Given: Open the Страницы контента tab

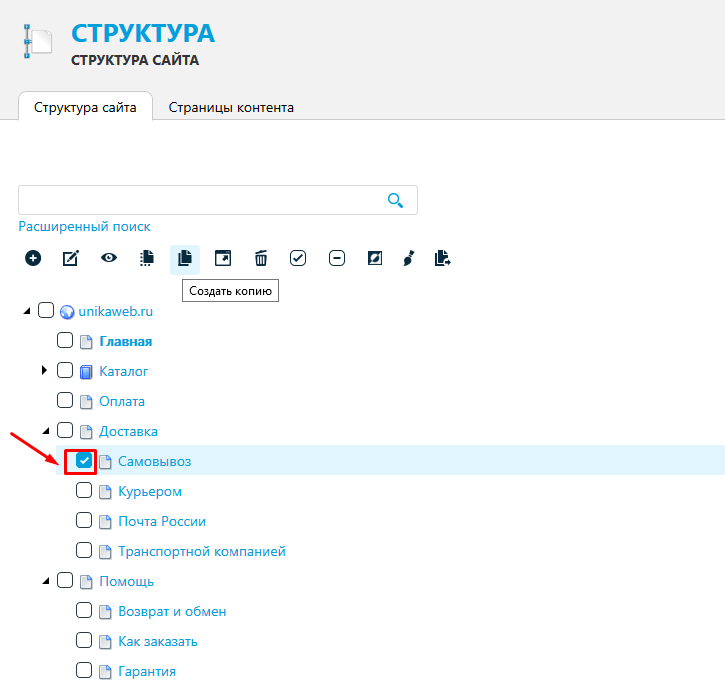Looking at the screenshot, I should [x=231, y=107].
